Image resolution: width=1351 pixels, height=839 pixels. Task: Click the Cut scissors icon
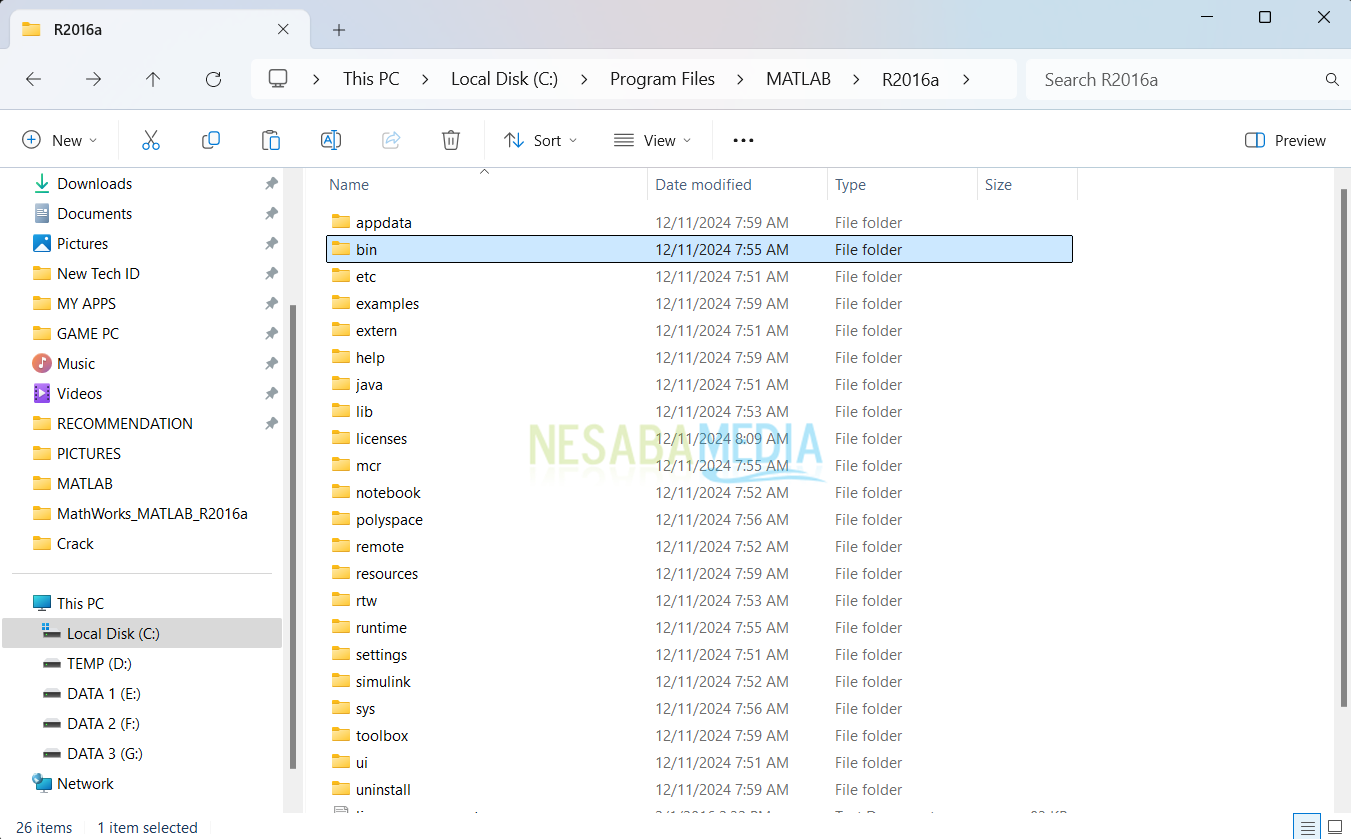tap(151, 140)
